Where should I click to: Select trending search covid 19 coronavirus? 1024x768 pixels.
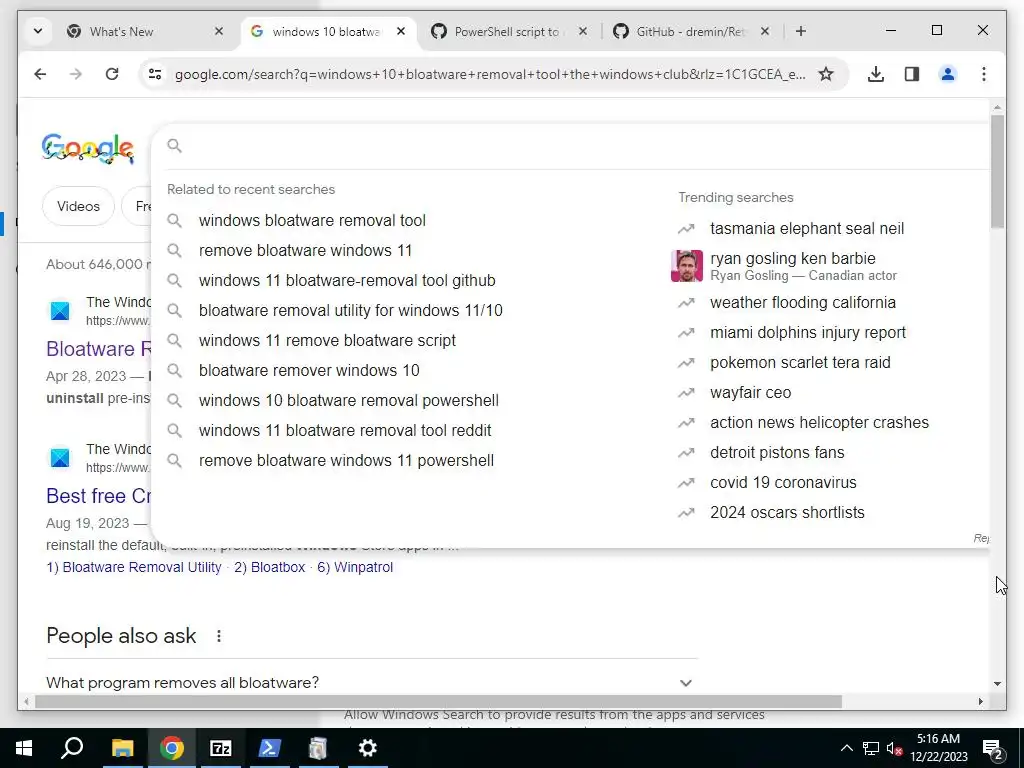tap(783, 483)
